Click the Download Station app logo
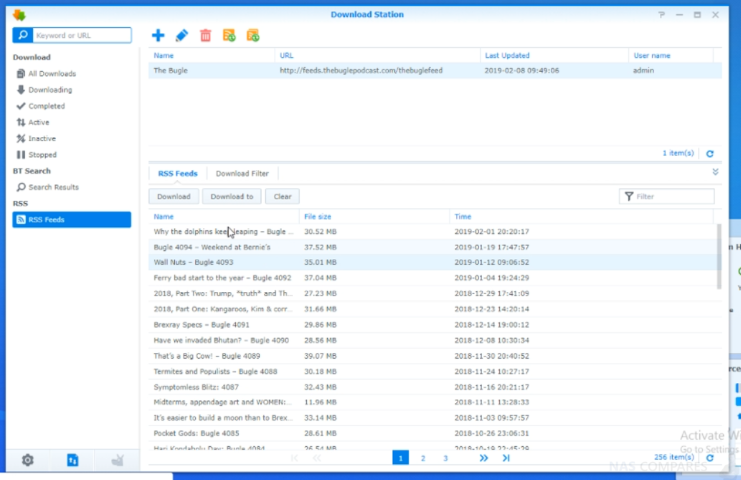The image size is (741, 480). point(19,15)
